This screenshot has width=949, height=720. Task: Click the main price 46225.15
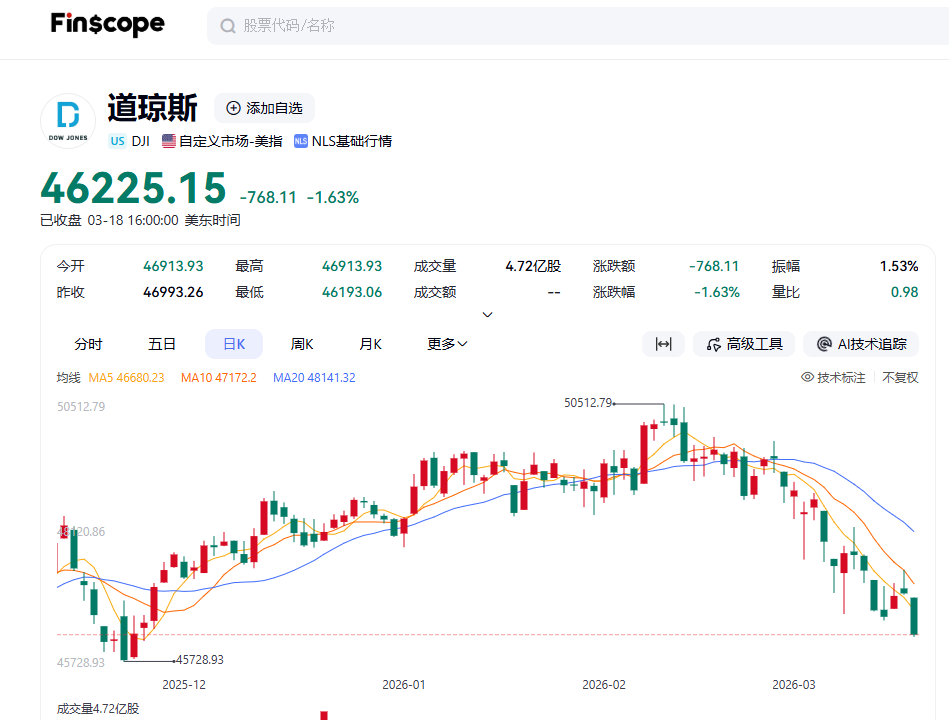[133, 188]
